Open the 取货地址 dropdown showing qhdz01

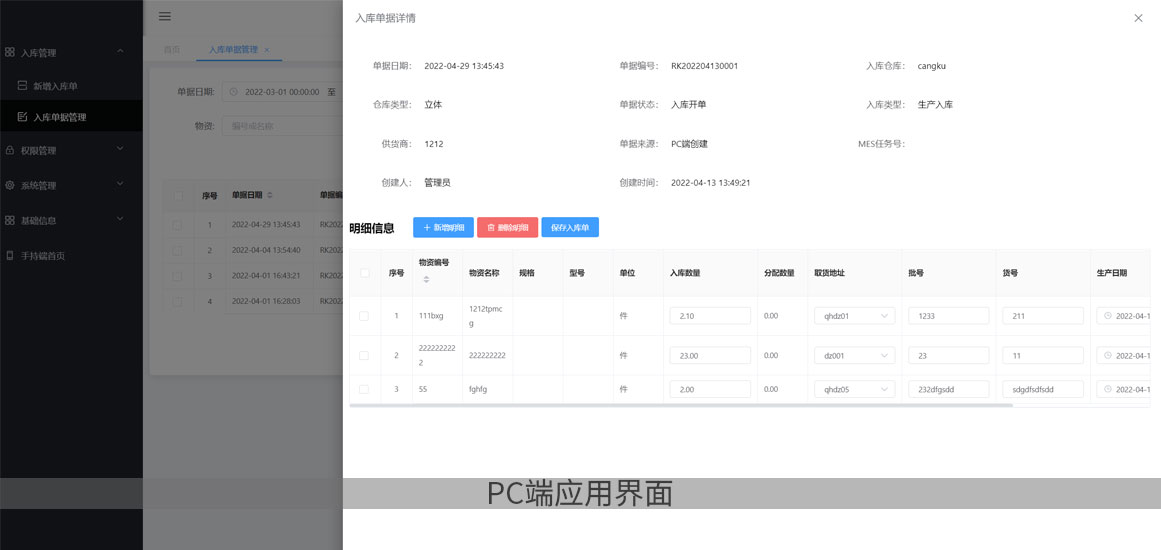[855, 316]
